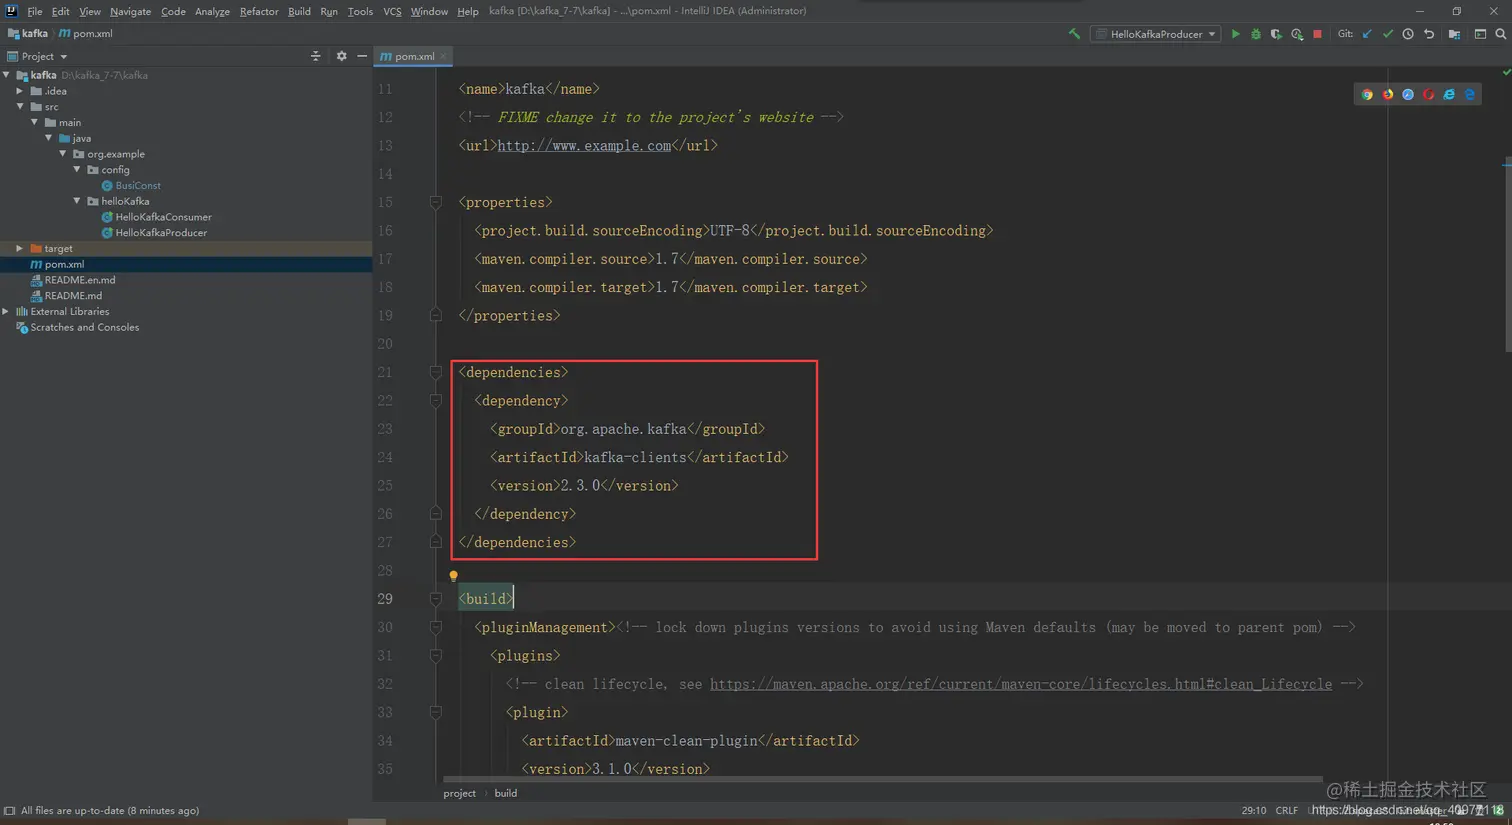This screenshot has height=825, width=1512.
Task: Click the CRLF line separator in status bar
Action: click(1287, 811)
